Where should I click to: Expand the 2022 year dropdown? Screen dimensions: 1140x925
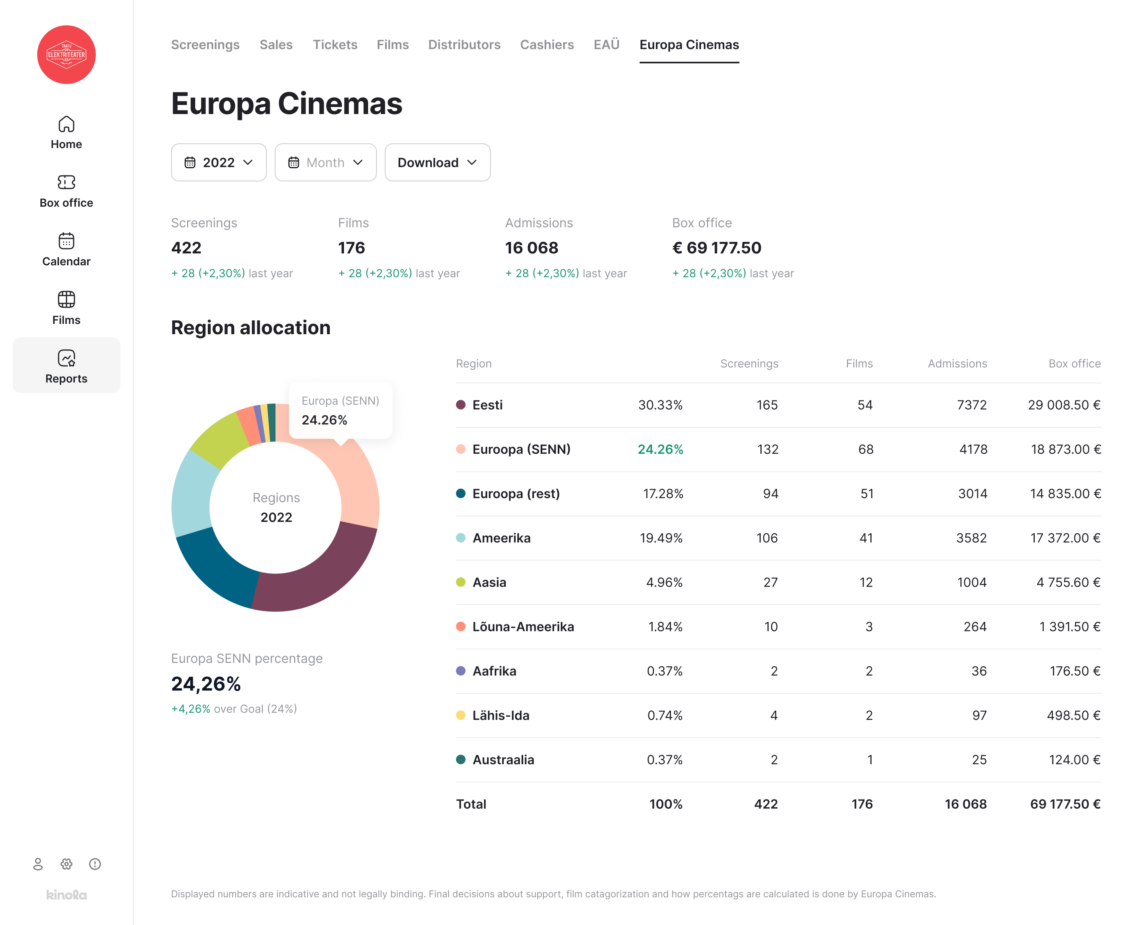[x=218, y=162]
